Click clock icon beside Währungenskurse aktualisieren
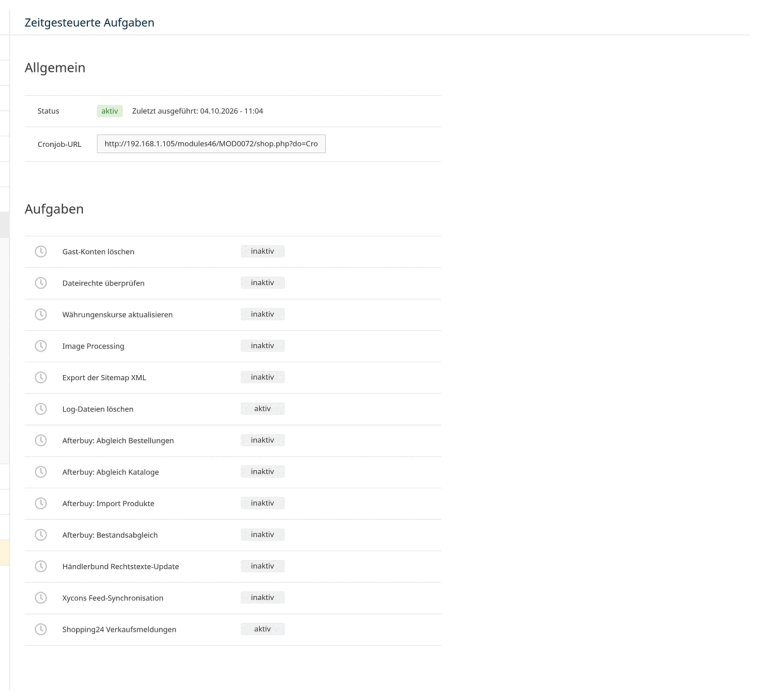The width and height of the screenshot is (760, 700). (x=41, y=314)
